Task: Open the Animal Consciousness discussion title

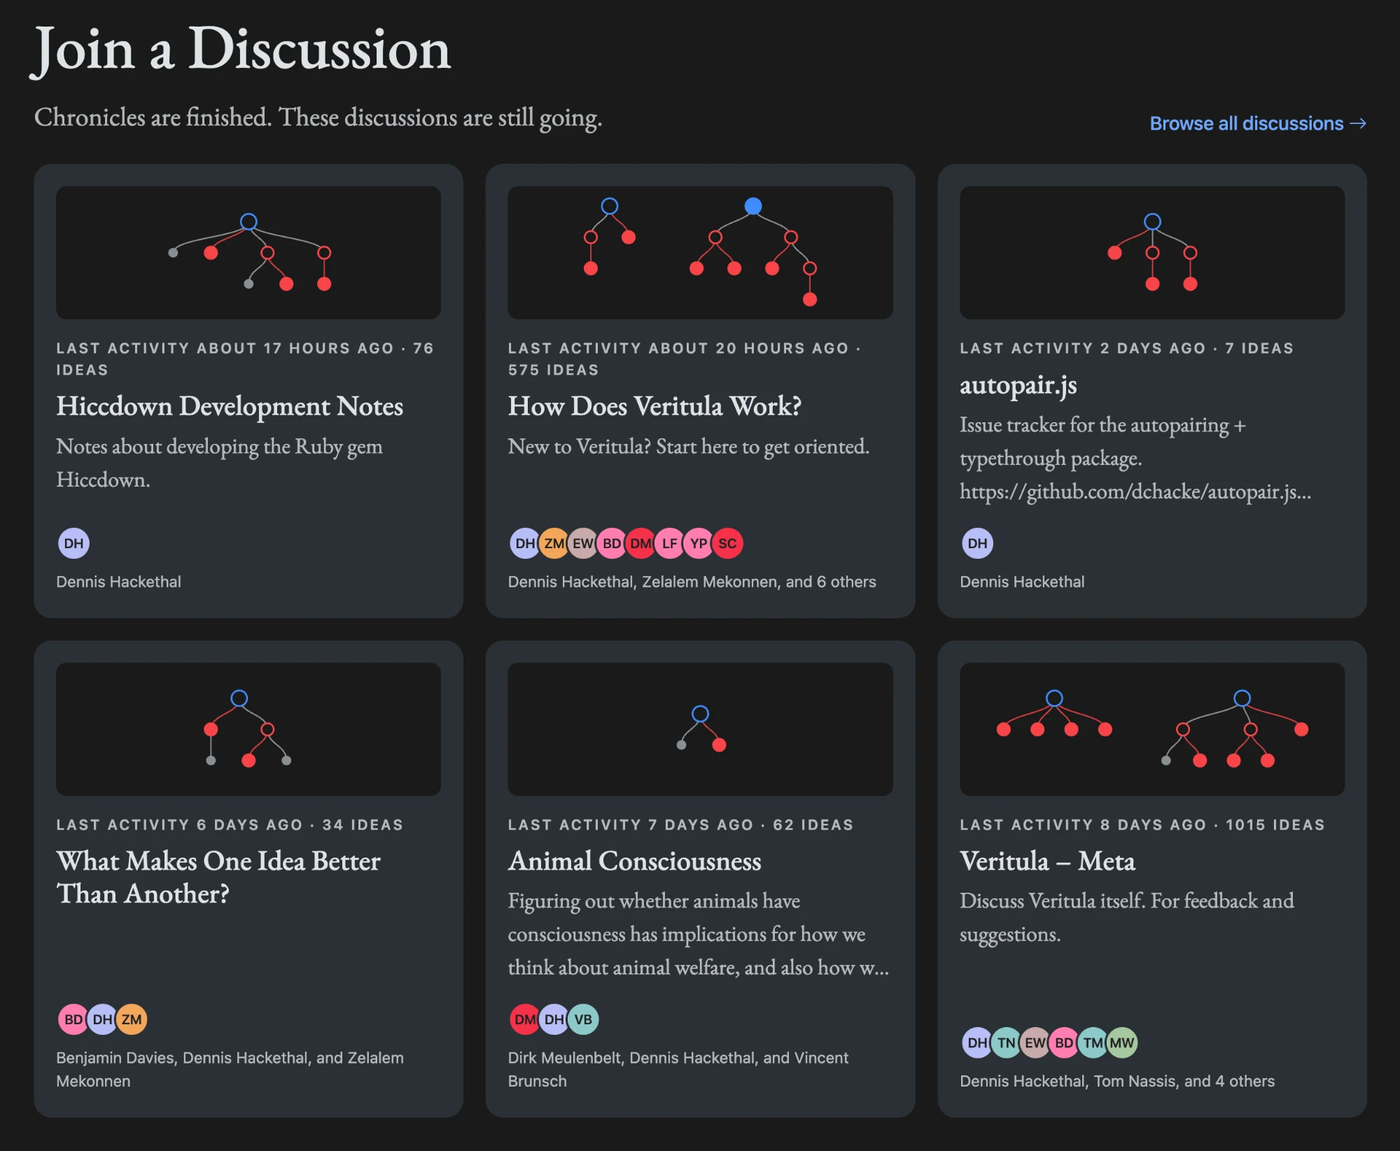Action: coord(634,861)
